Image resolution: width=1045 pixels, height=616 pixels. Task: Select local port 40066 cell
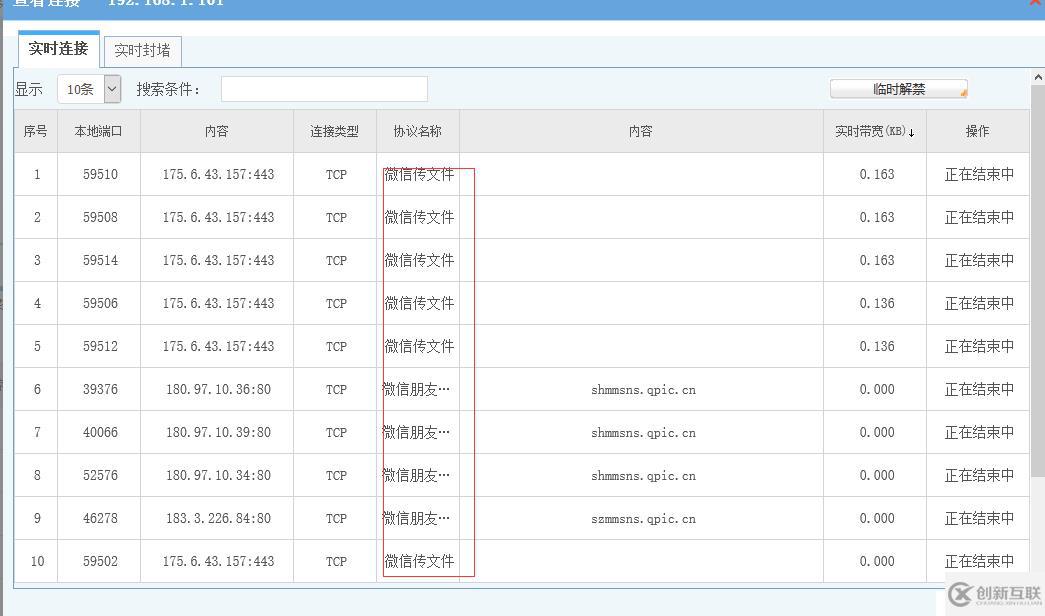click(x=100, y=433)
